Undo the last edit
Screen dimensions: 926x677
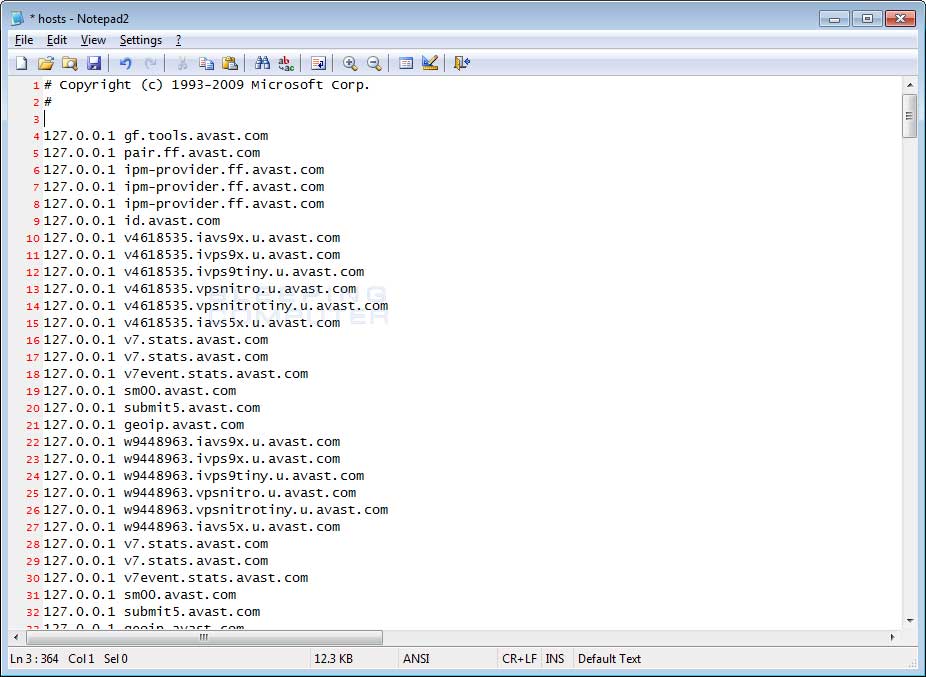click(x=125, y=63)
